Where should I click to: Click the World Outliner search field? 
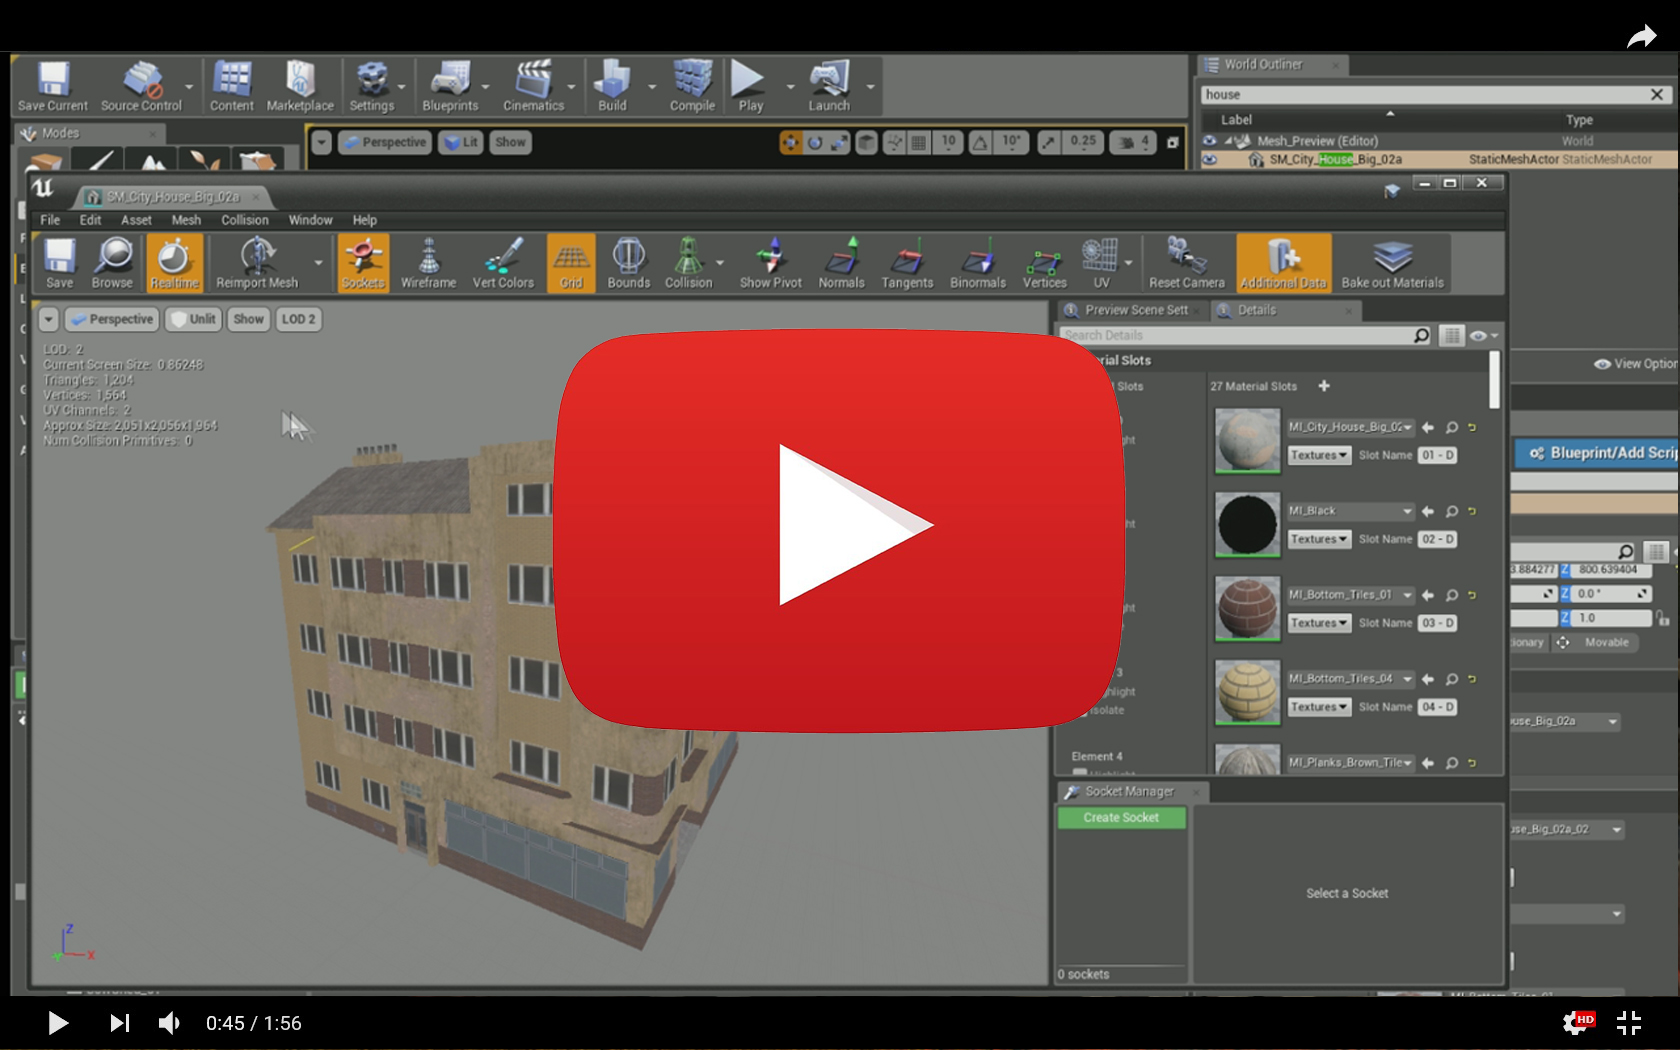(1422, 94)
